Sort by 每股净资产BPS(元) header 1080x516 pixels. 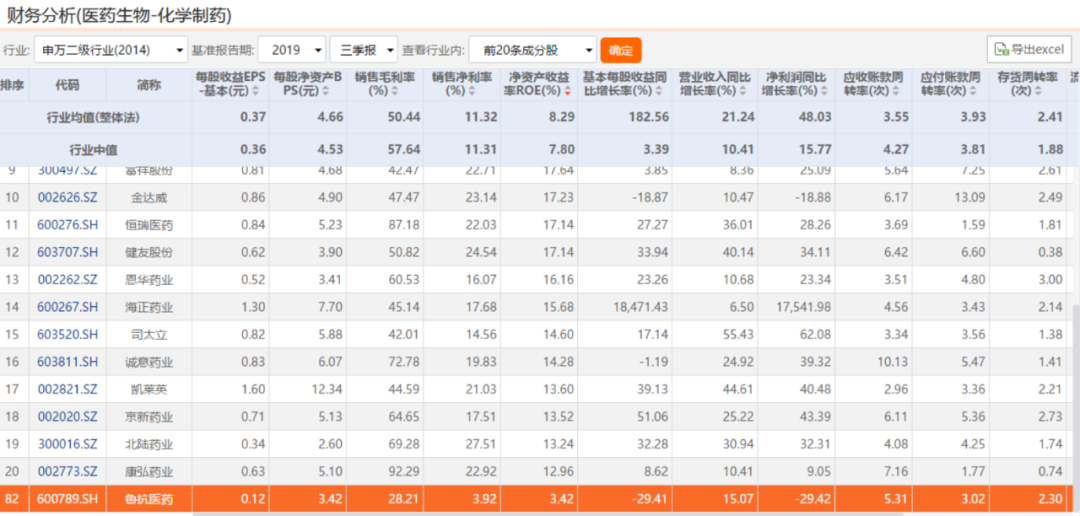tap(308, 85)
